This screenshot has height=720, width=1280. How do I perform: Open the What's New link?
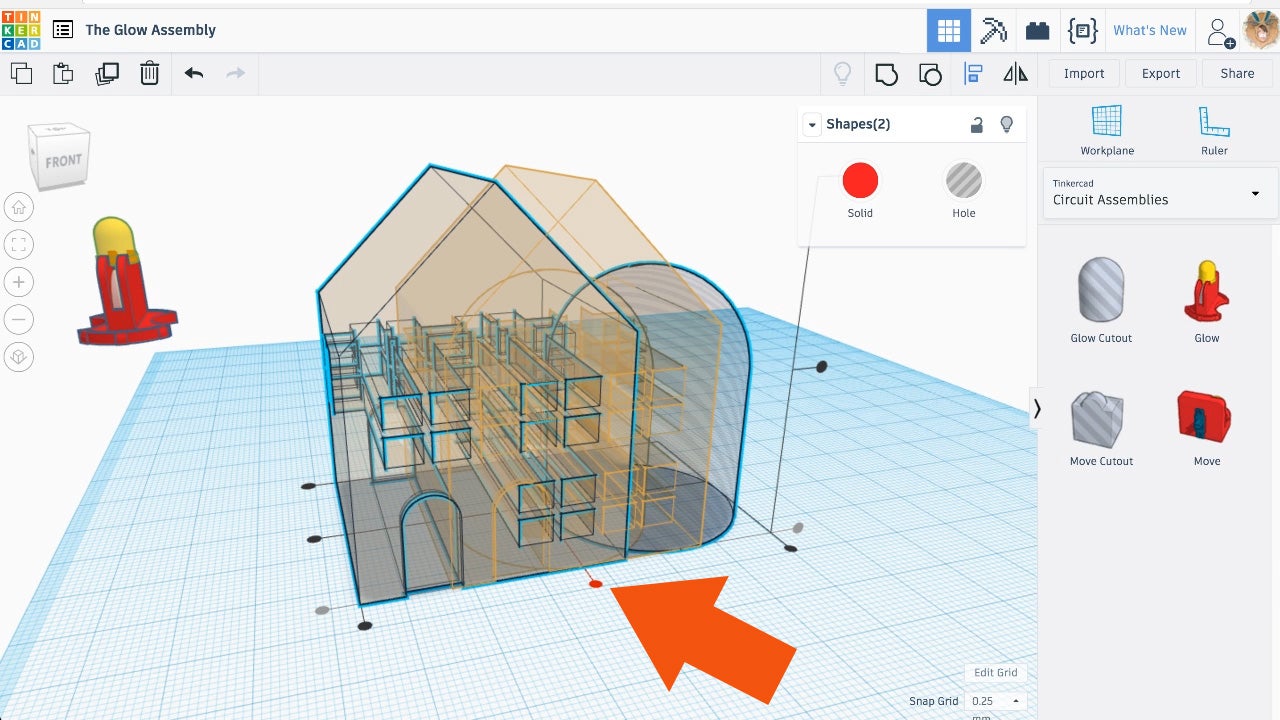[1150, 30]
